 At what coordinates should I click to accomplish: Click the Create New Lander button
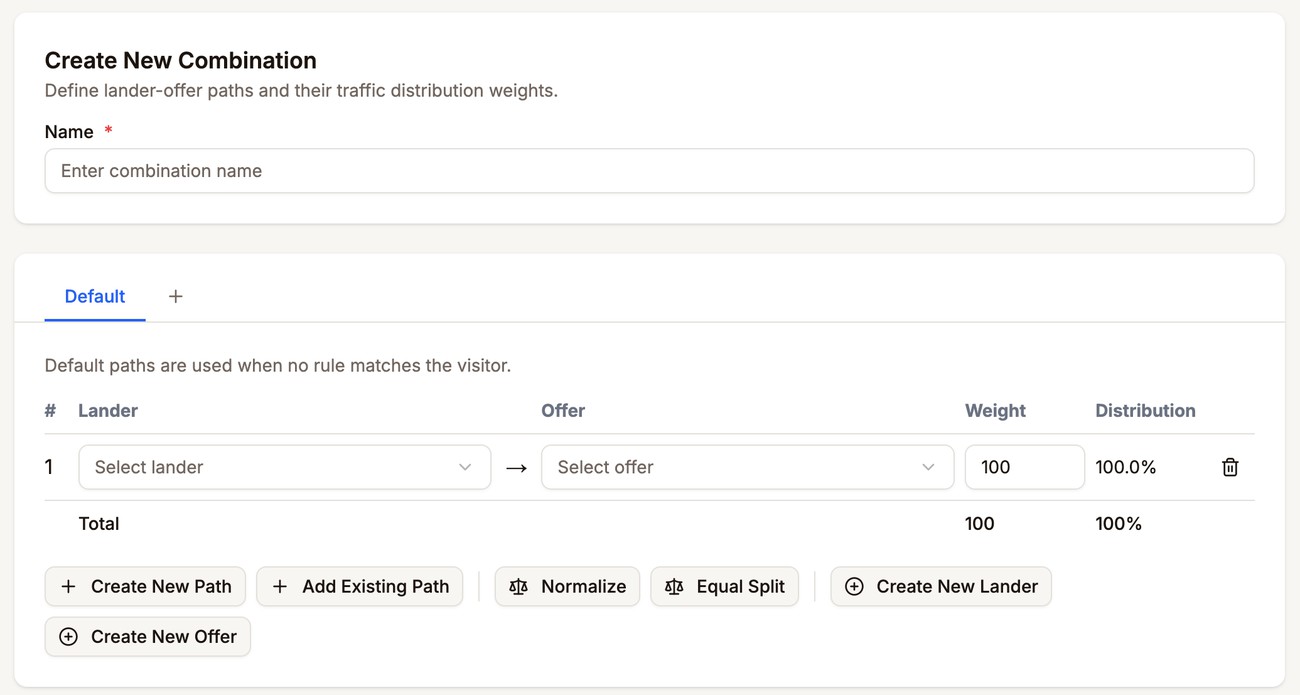(941, 587)
